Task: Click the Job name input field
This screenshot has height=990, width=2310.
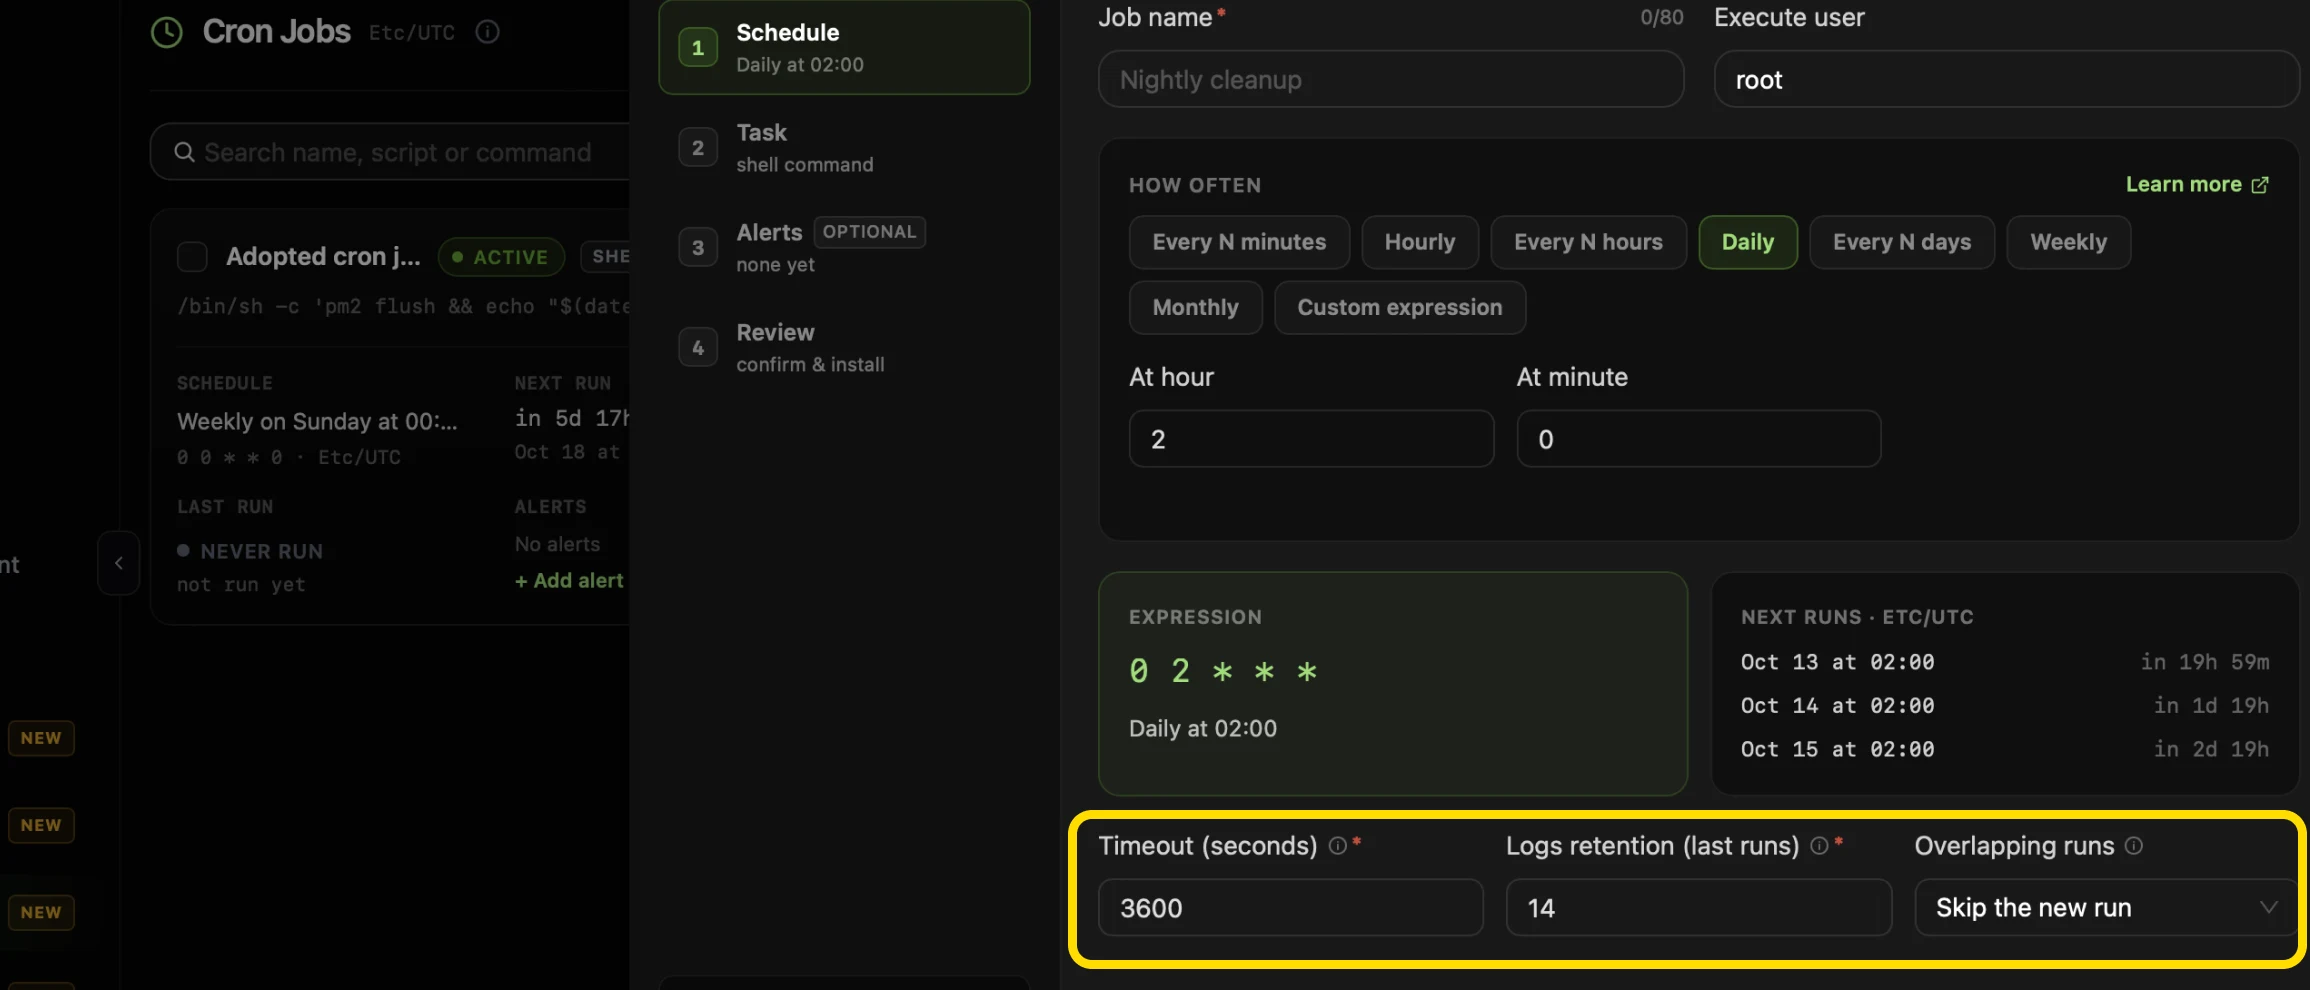Action: (x=1391, y=79)
